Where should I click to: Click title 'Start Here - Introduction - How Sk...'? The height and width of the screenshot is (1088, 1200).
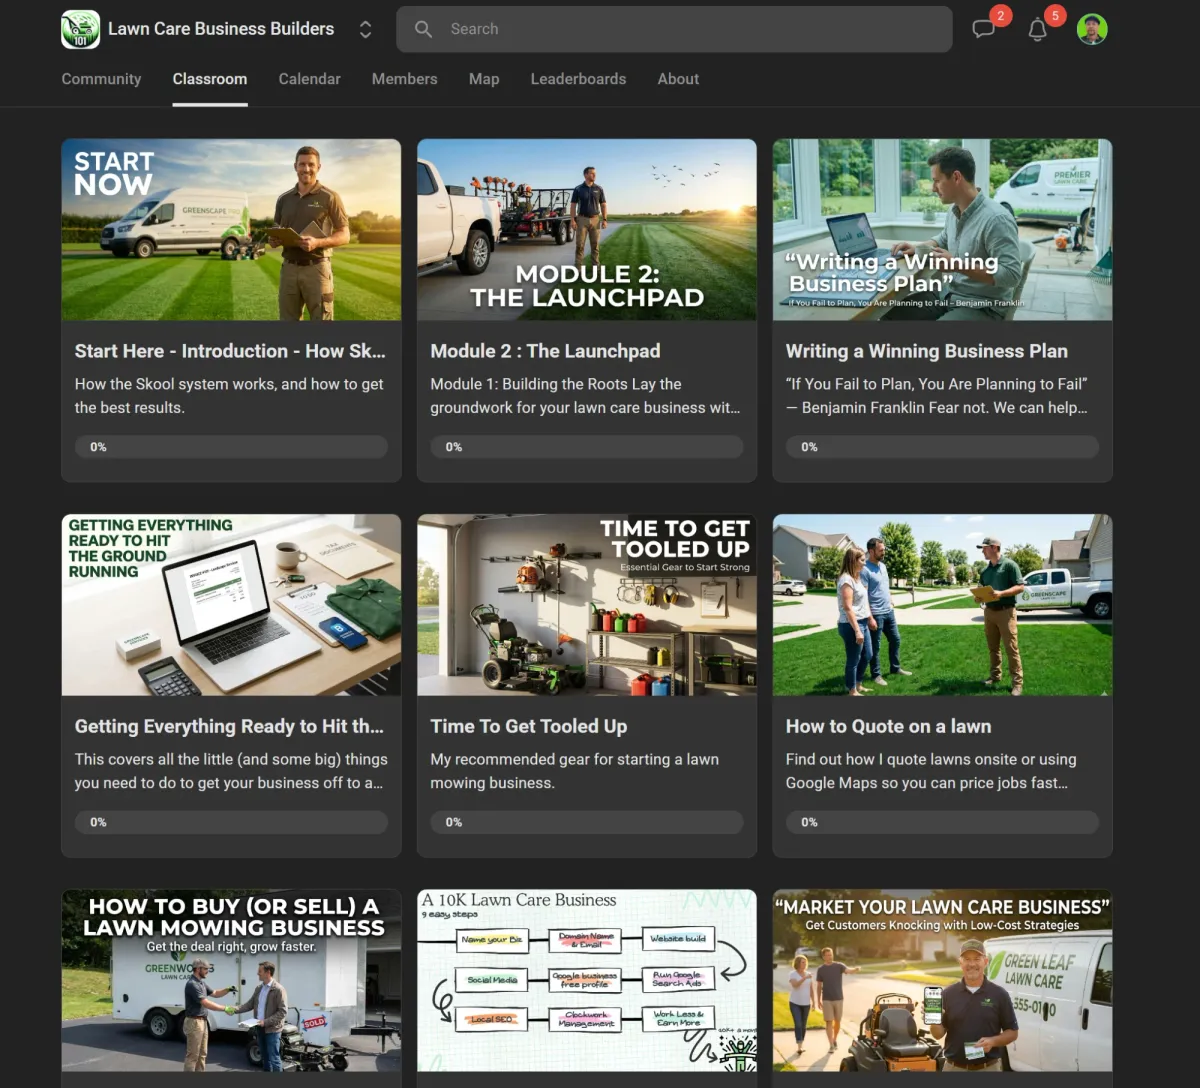click(230, 351)
